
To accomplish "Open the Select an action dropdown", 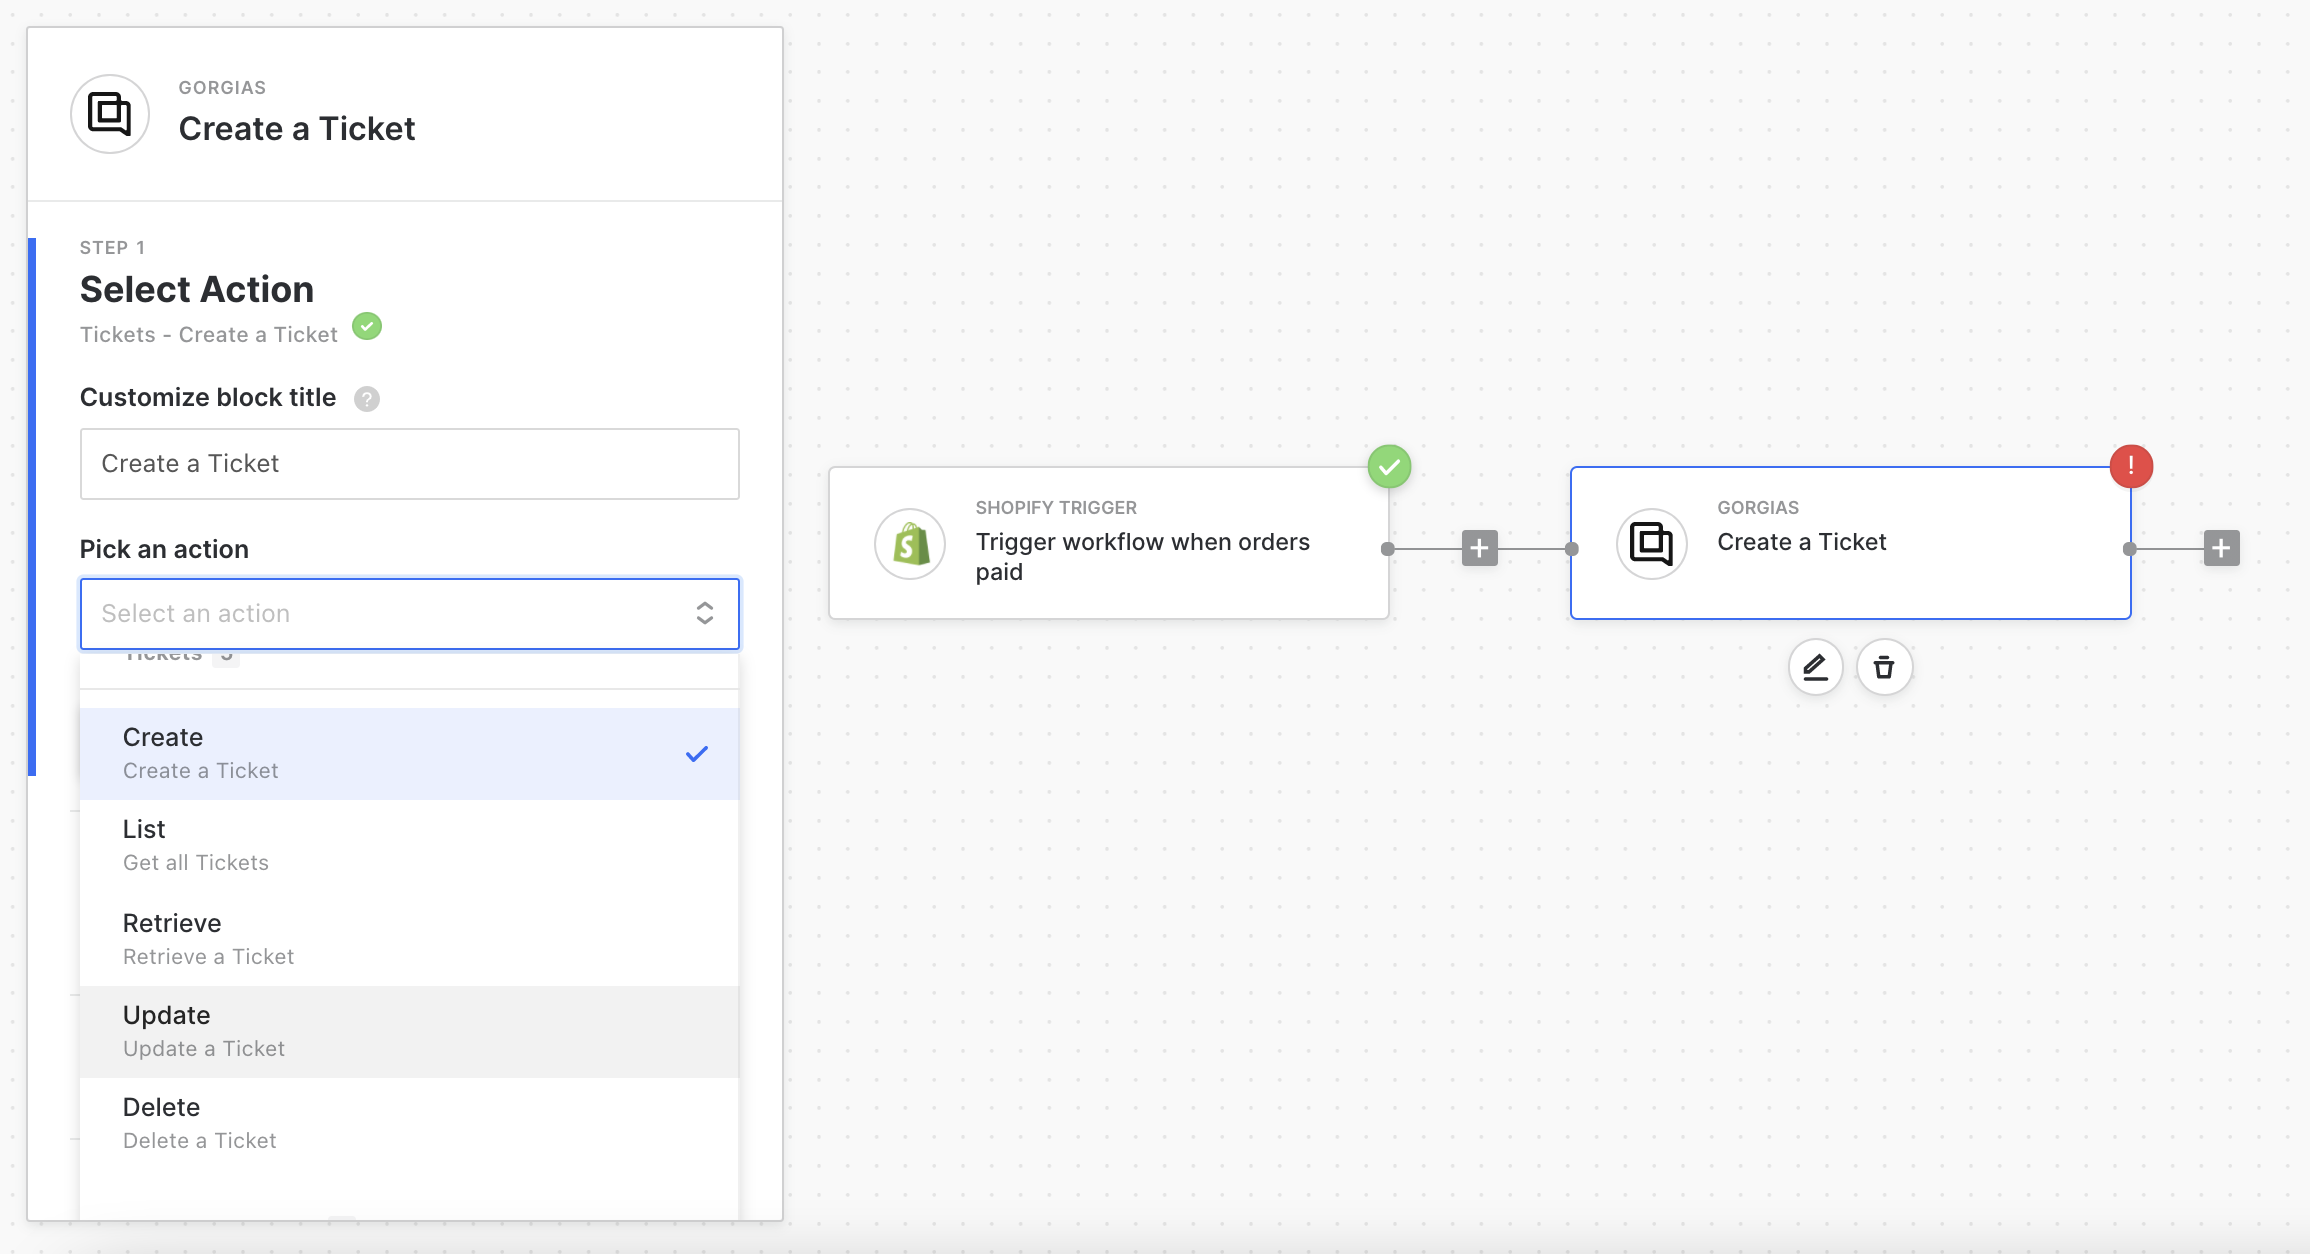I will (x=390, y=613).
